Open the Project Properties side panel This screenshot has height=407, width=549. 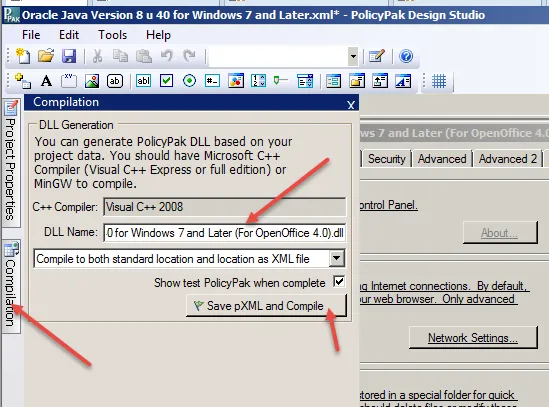[x=11, y=162]
